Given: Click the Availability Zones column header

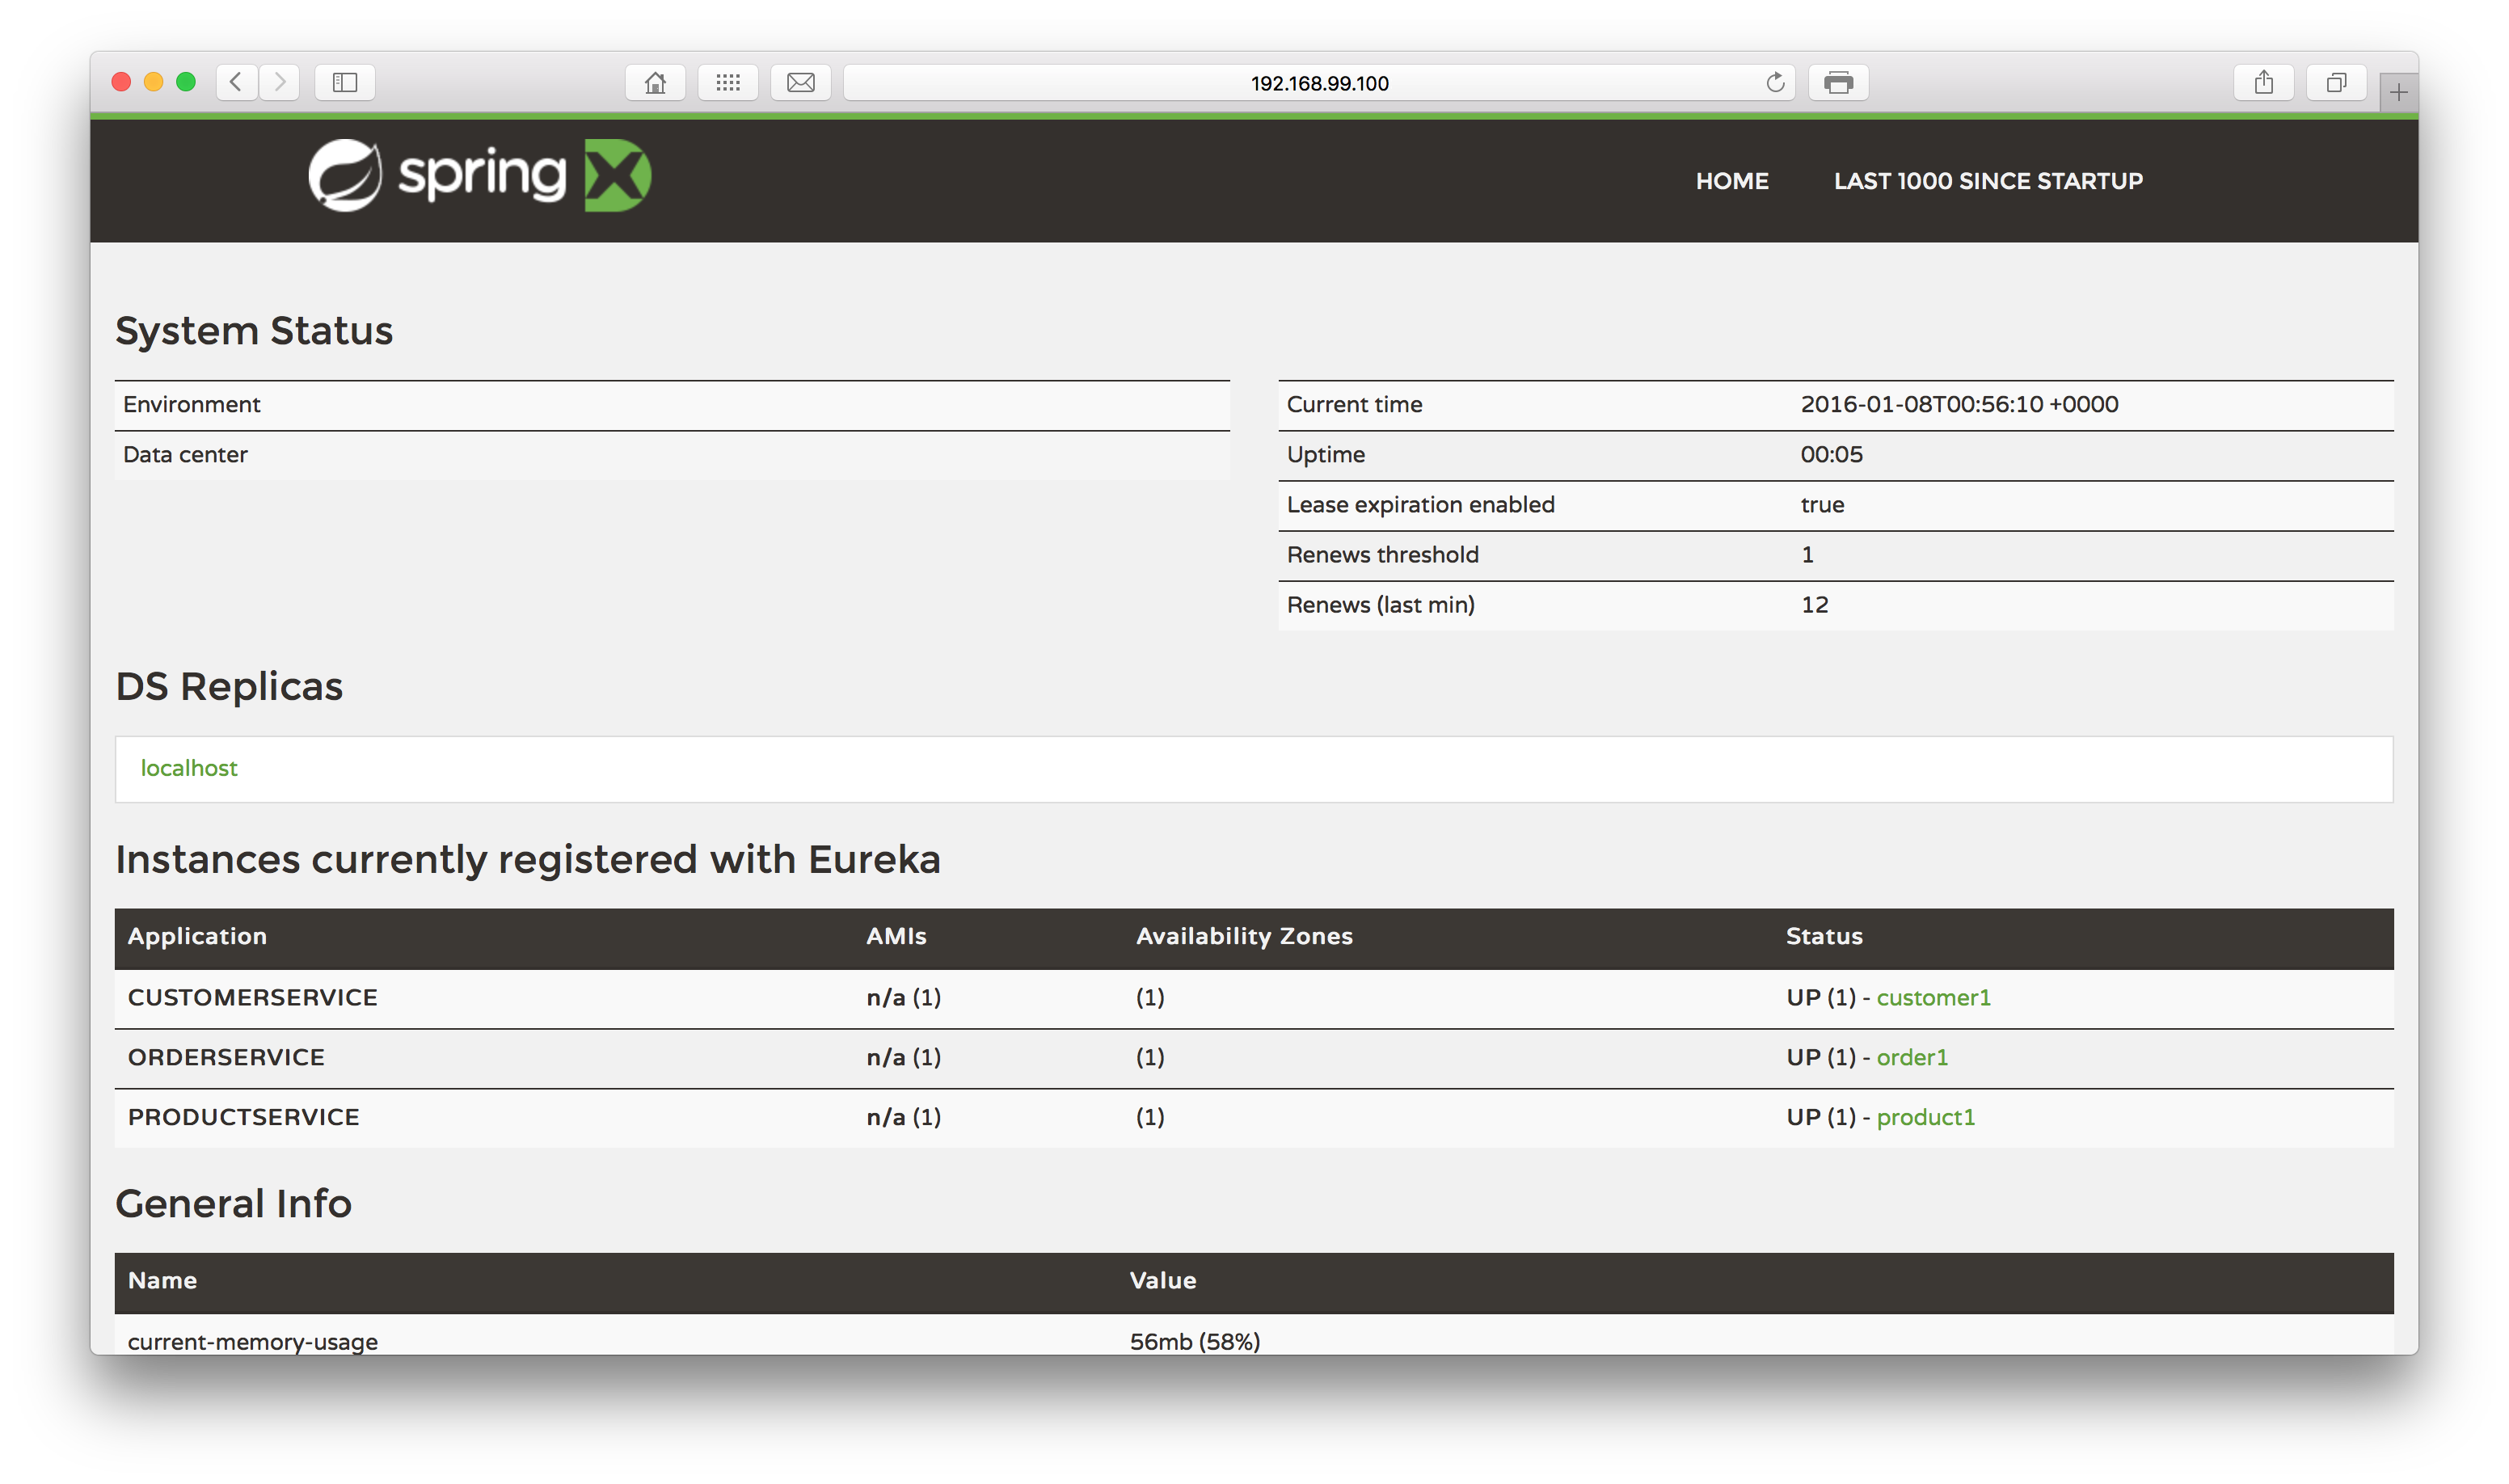Looking at the screenshot, I should point(1244,936).
